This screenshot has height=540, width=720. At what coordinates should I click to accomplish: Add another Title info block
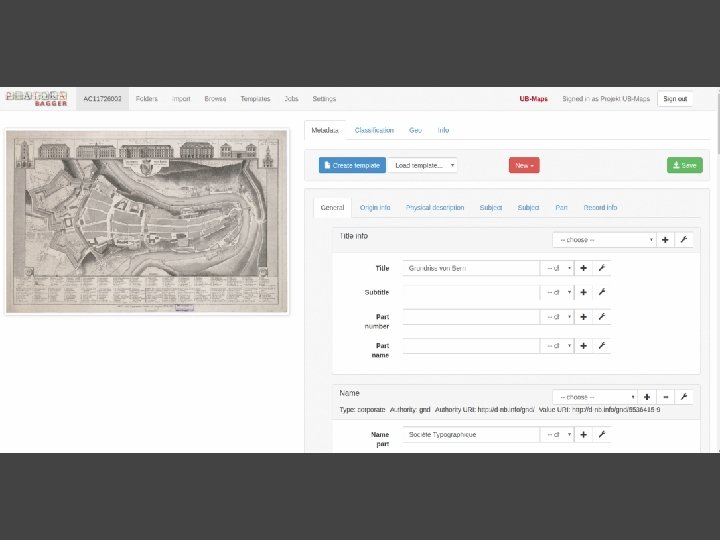coord(665,240)
